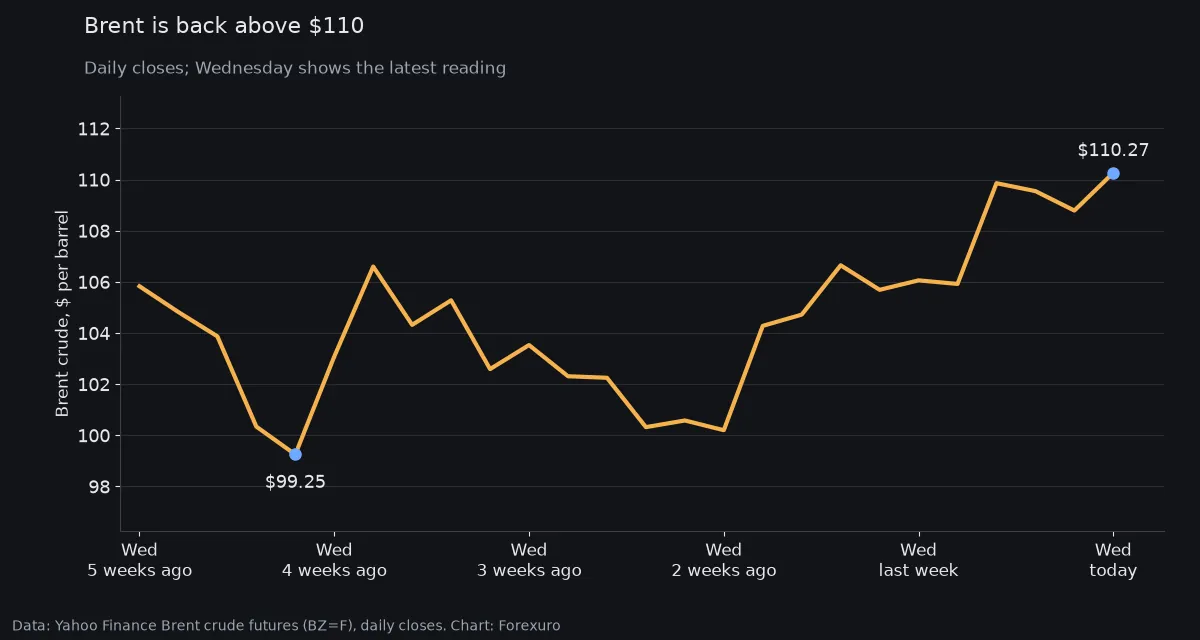Select the blue marker at the $110.27 point
This screenshot has width=1200, height=640.
[x=1113, y=173]
